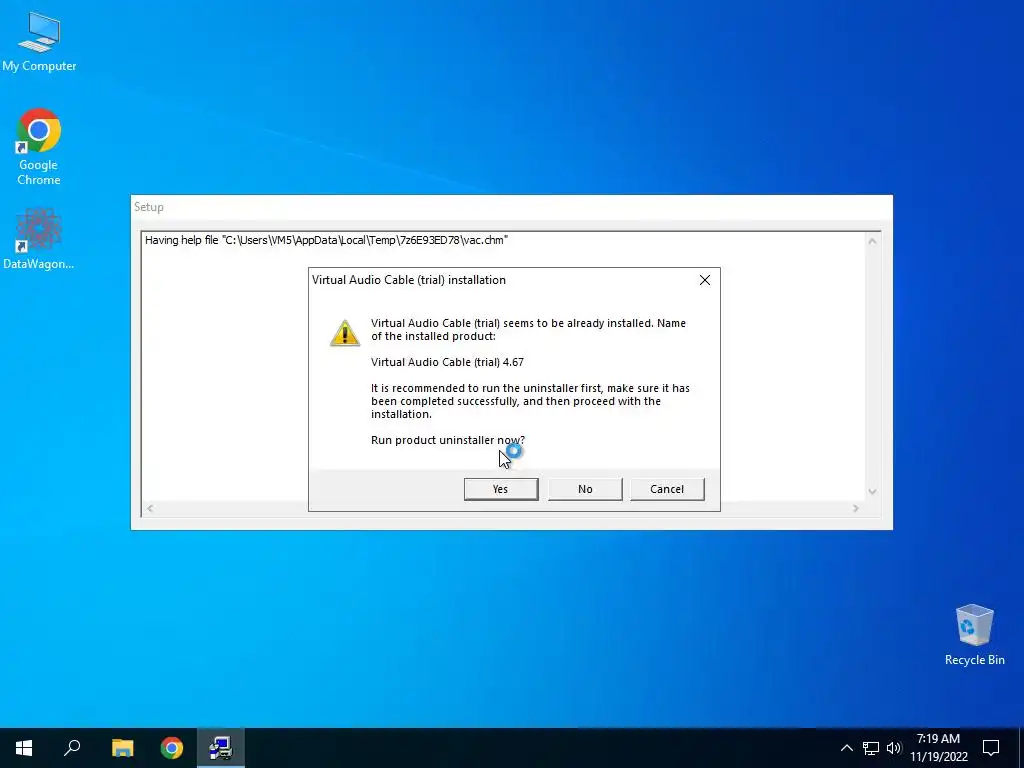Open taskbar search
This screenshot has width=1024, height=768.
tap(72, 748)
